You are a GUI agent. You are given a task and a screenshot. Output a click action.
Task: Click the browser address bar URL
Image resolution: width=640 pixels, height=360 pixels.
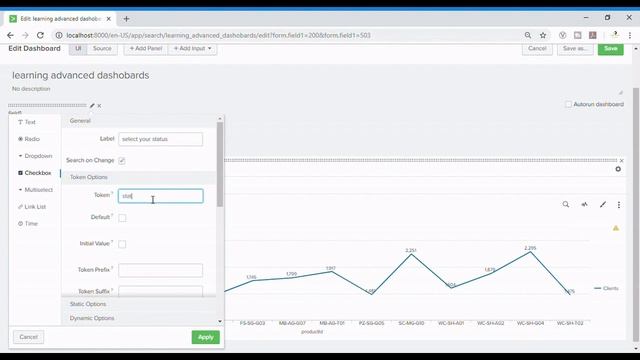pos(218,36)
